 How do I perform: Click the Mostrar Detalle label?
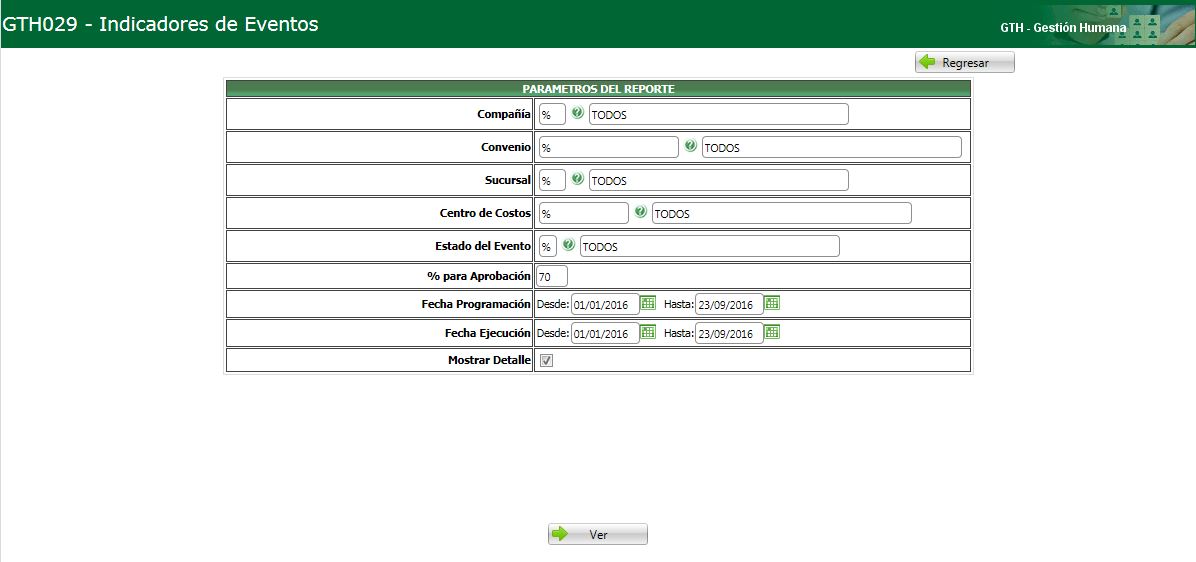coord(489,360)
